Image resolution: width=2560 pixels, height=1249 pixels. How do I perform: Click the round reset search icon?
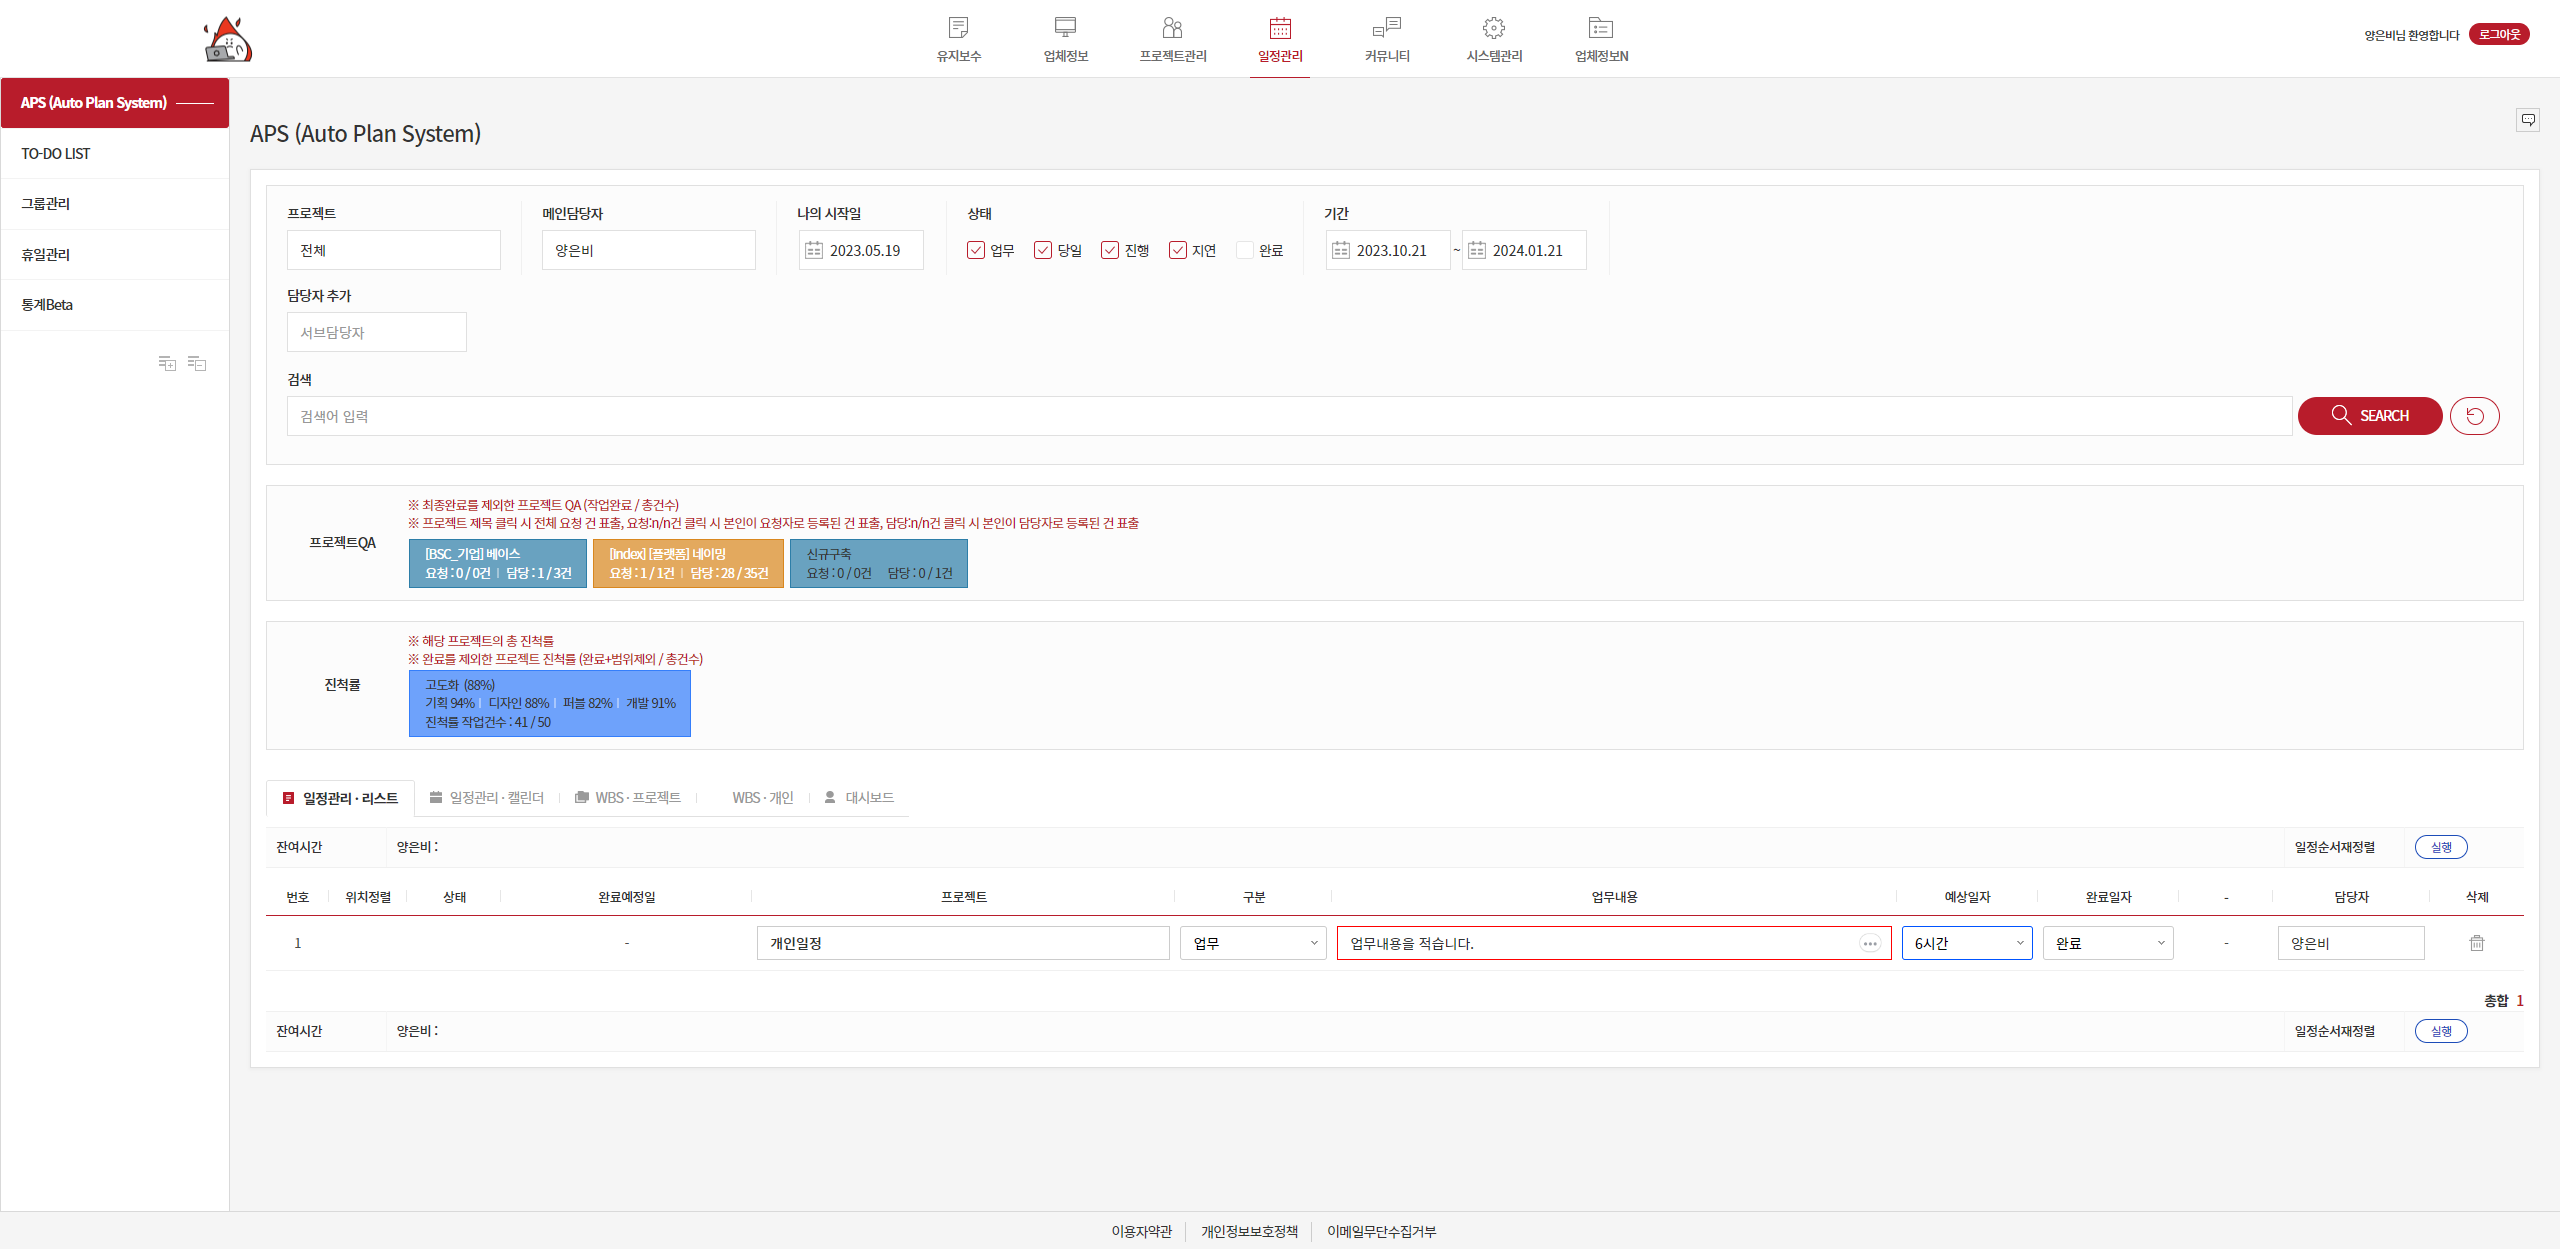click(2474, 416)
